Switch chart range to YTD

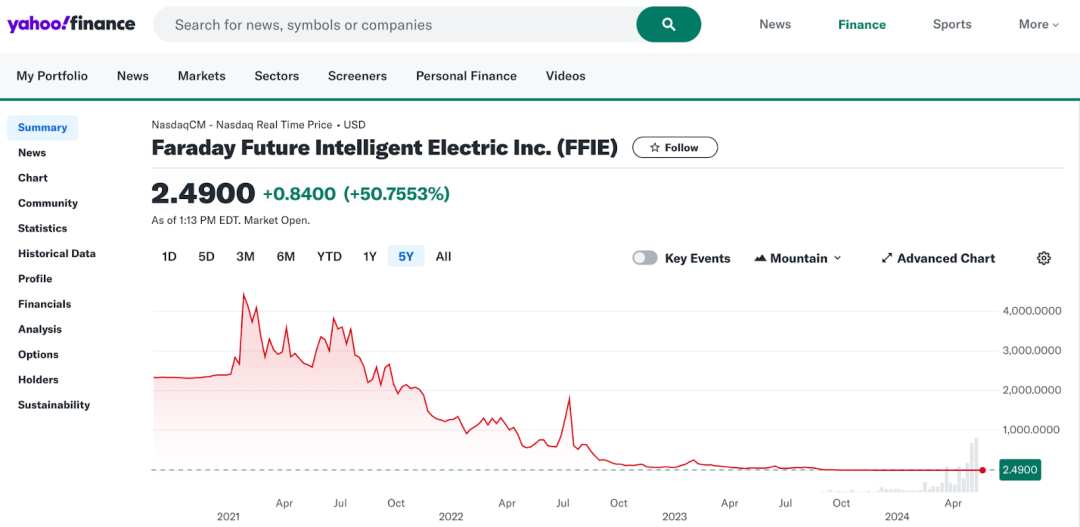[x=329, y=257]
